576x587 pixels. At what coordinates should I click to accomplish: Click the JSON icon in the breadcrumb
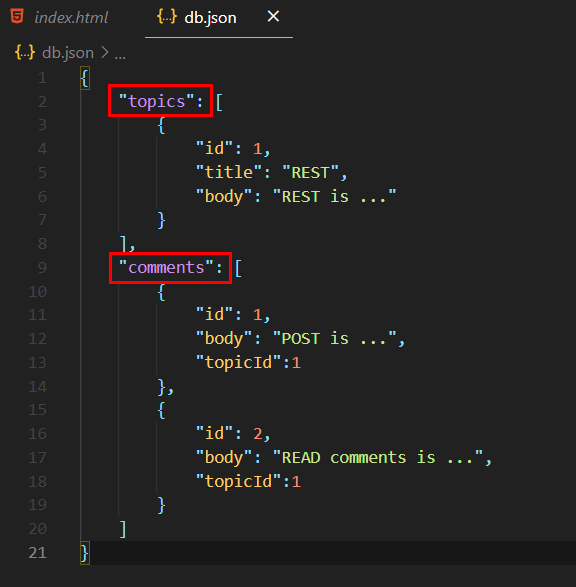click(x=25, y=52)
